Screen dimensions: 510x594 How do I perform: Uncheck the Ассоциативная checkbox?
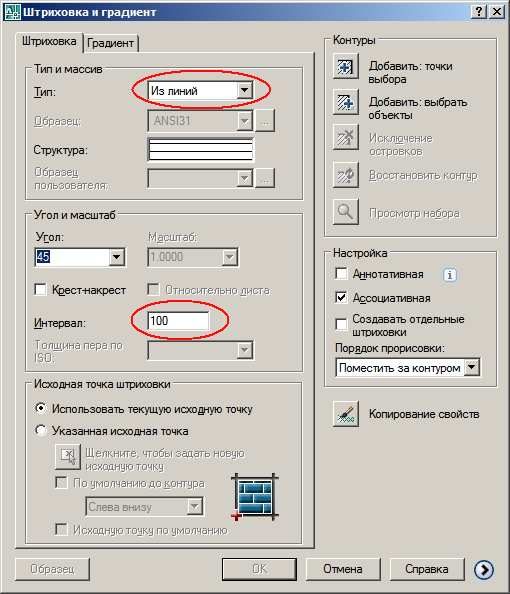341,297
